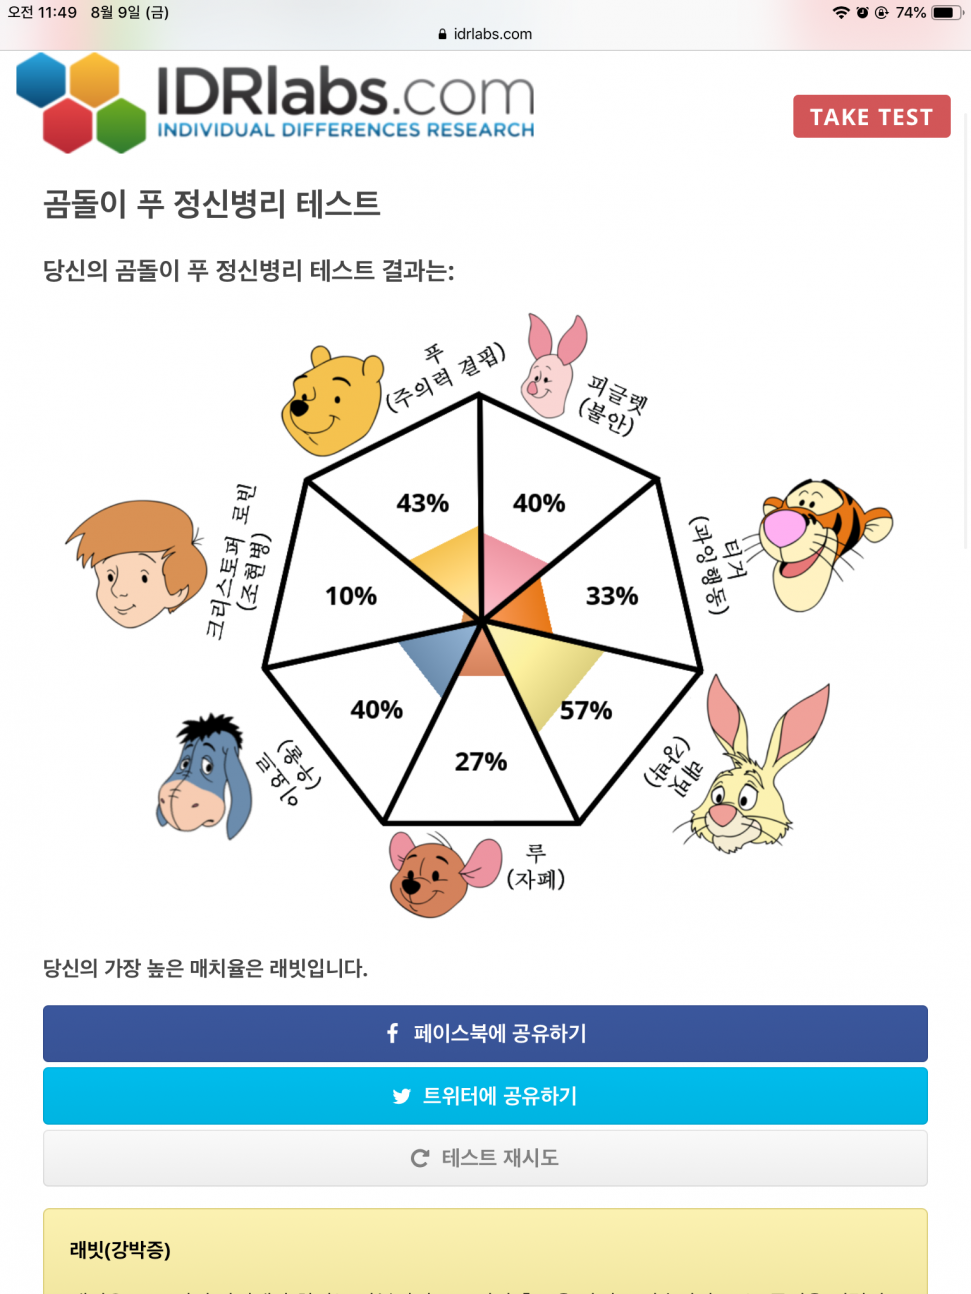
Task: Open the TAKE TEST button
Action: 871,117
